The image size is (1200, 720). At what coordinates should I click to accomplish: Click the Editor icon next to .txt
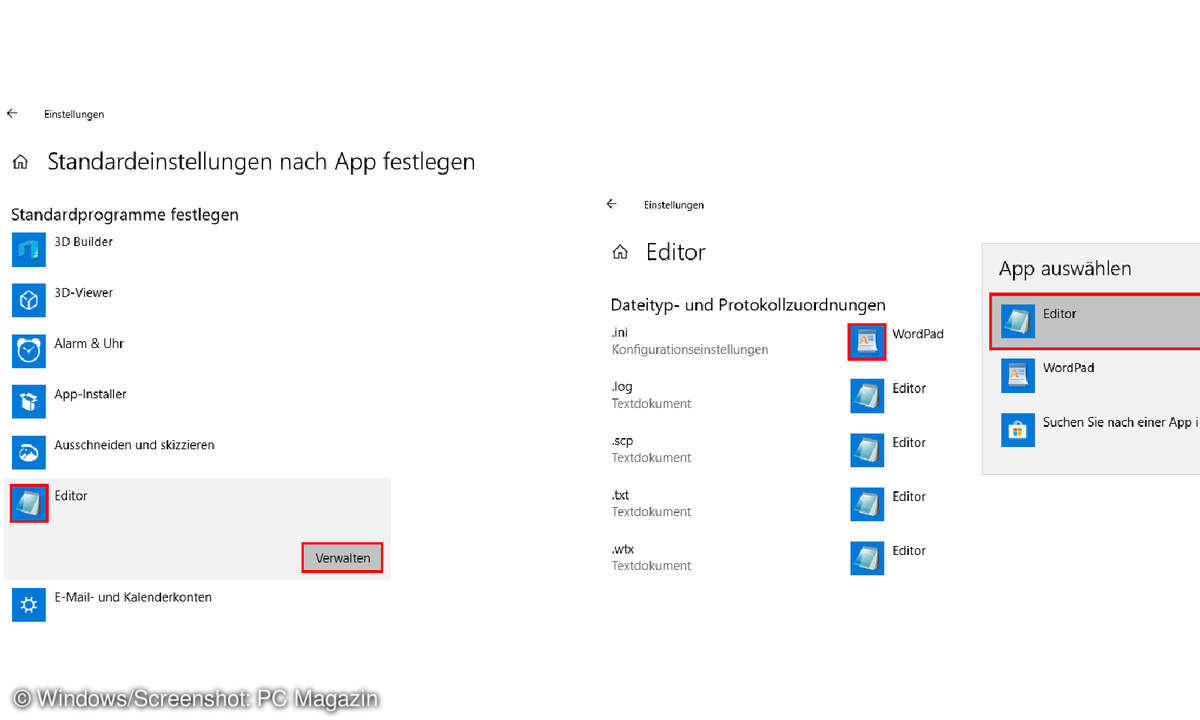(867, 503)
